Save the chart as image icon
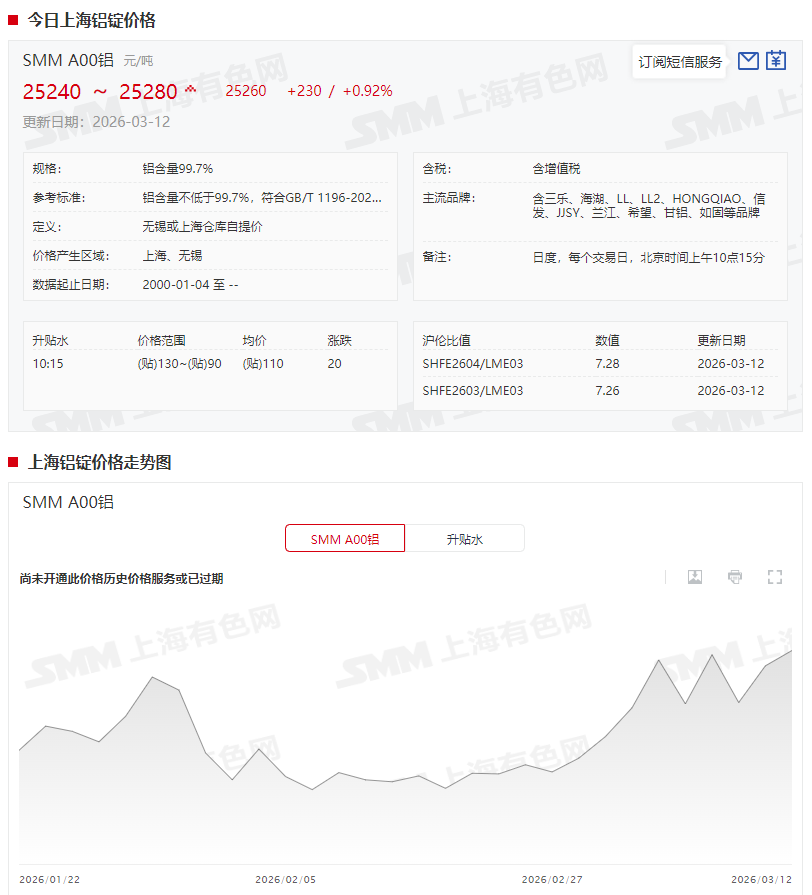This screenshot has height=895, width=812. coord(695,577)
